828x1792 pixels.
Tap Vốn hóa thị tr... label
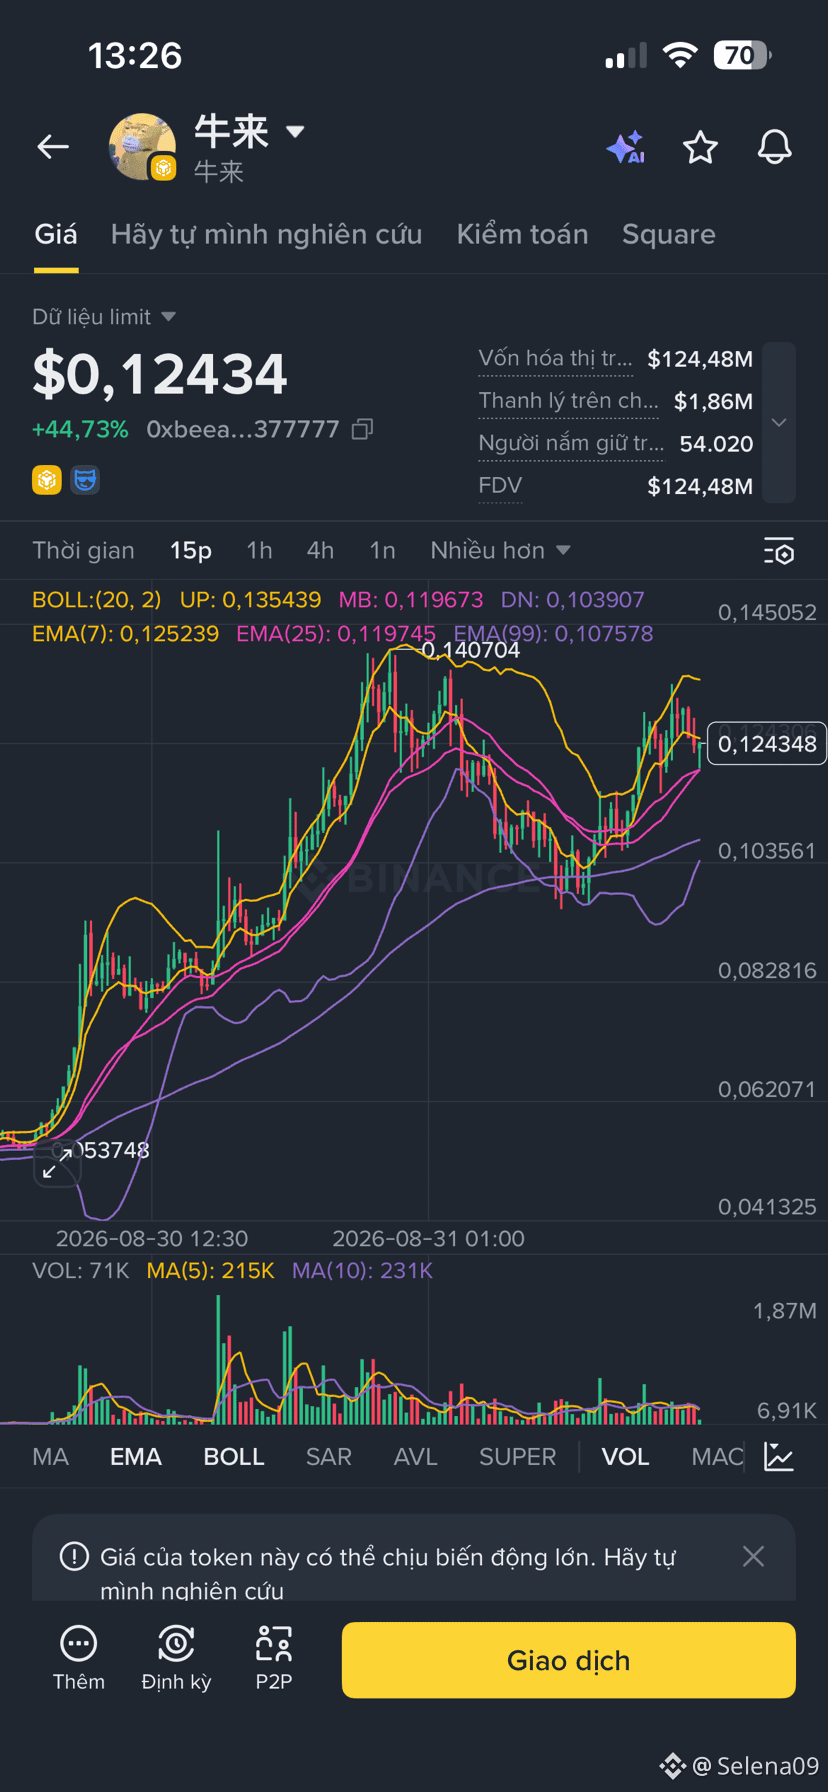click(x=555, y=358)
